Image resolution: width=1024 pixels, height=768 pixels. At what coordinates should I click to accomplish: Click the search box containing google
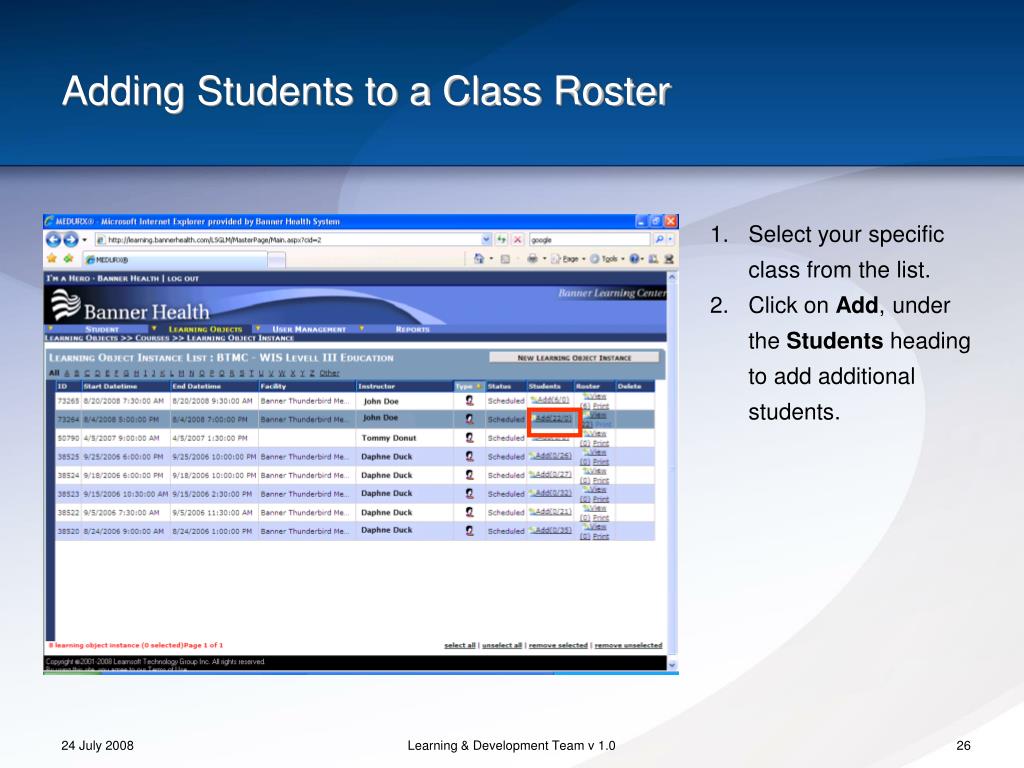pos(589,240)
